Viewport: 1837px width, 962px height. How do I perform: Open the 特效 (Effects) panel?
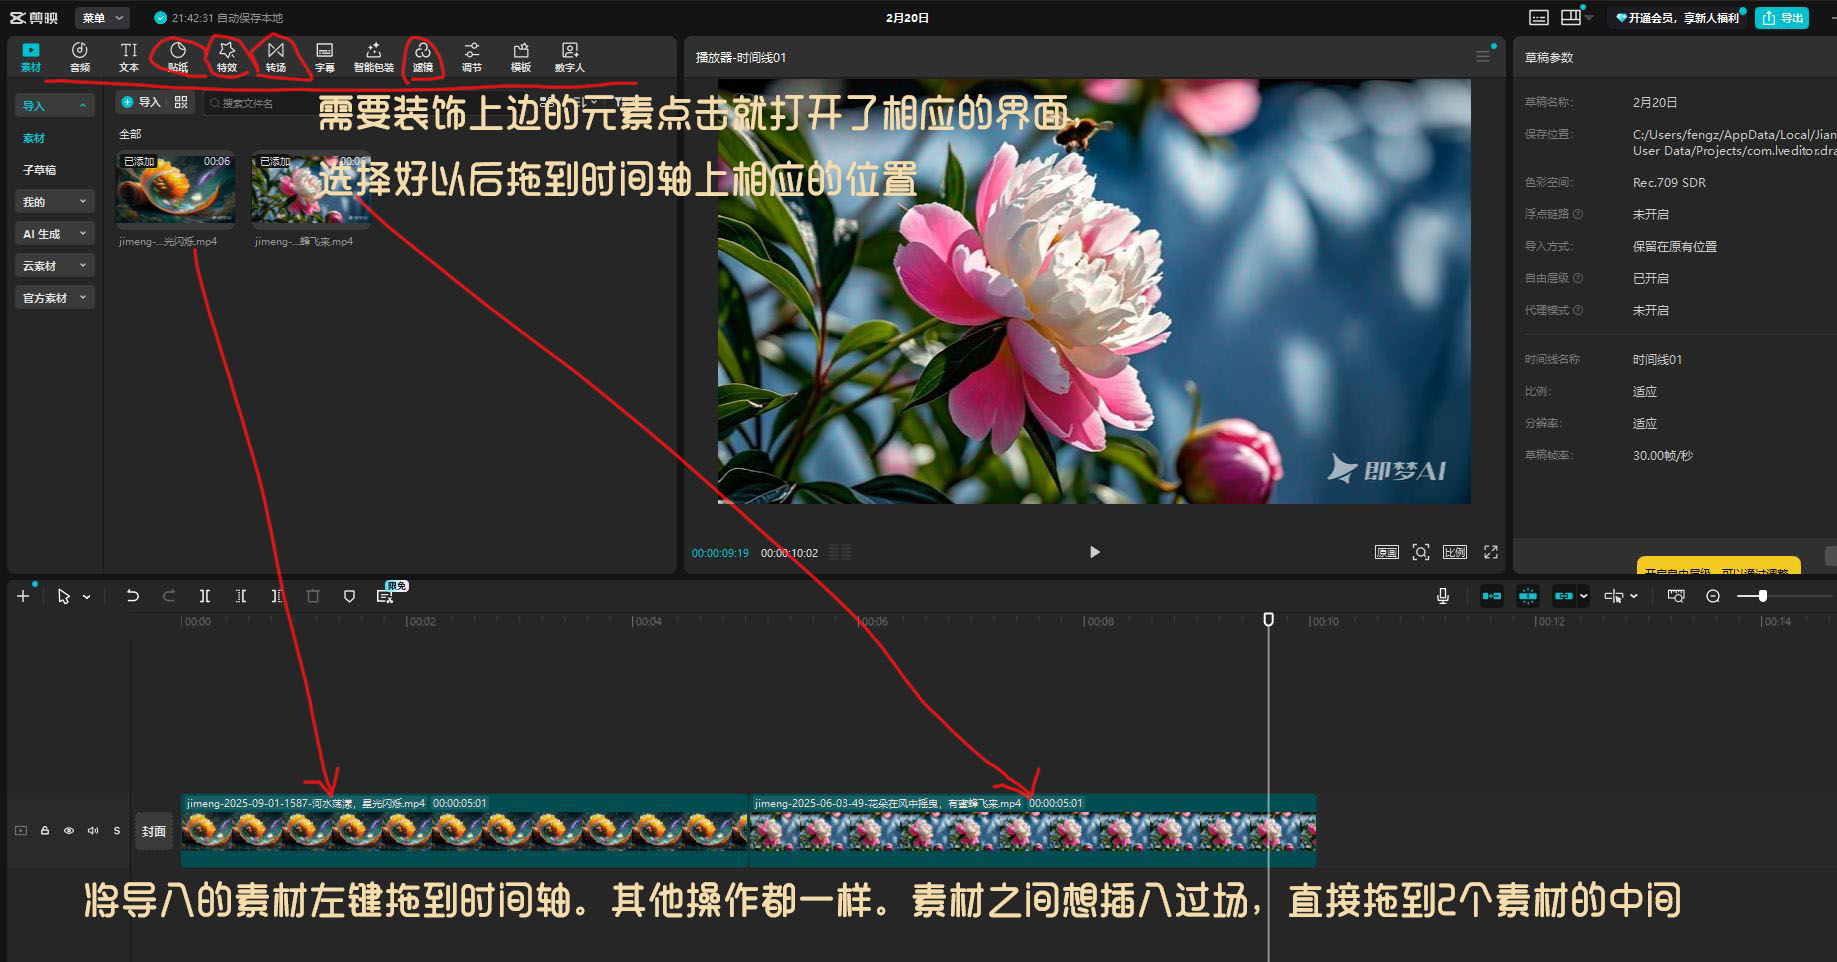click(227, 56)
